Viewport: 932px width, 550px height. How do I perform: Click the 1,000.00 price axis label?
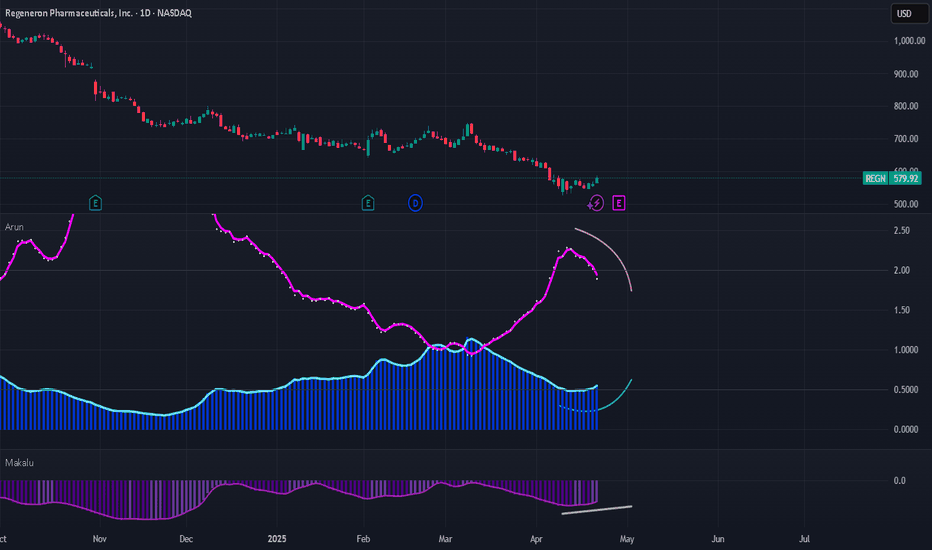(909, 41)
